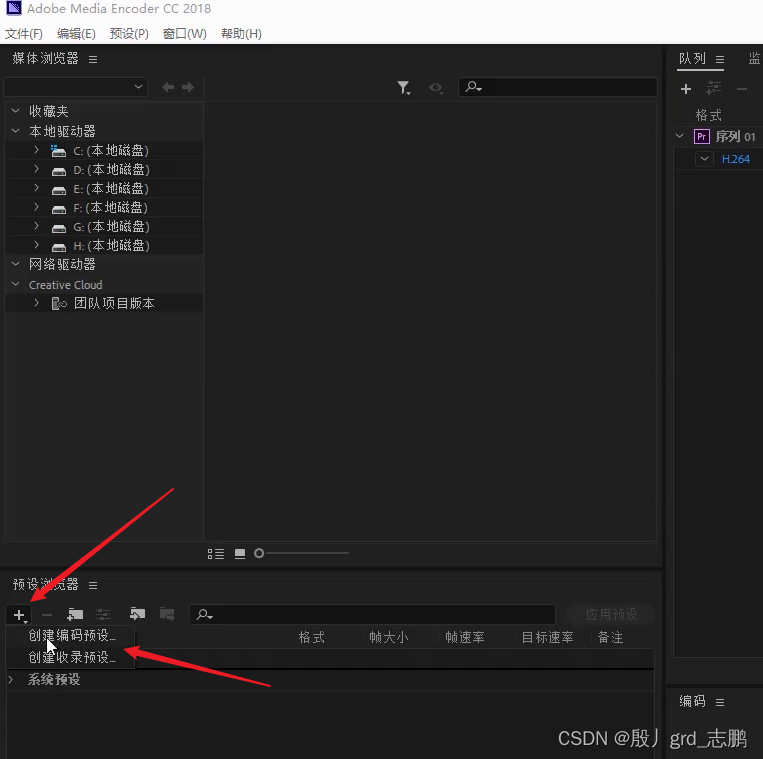This screenshot has height=759, width=763.
Task: Expand the C: local disk
Action: point(36,150)
